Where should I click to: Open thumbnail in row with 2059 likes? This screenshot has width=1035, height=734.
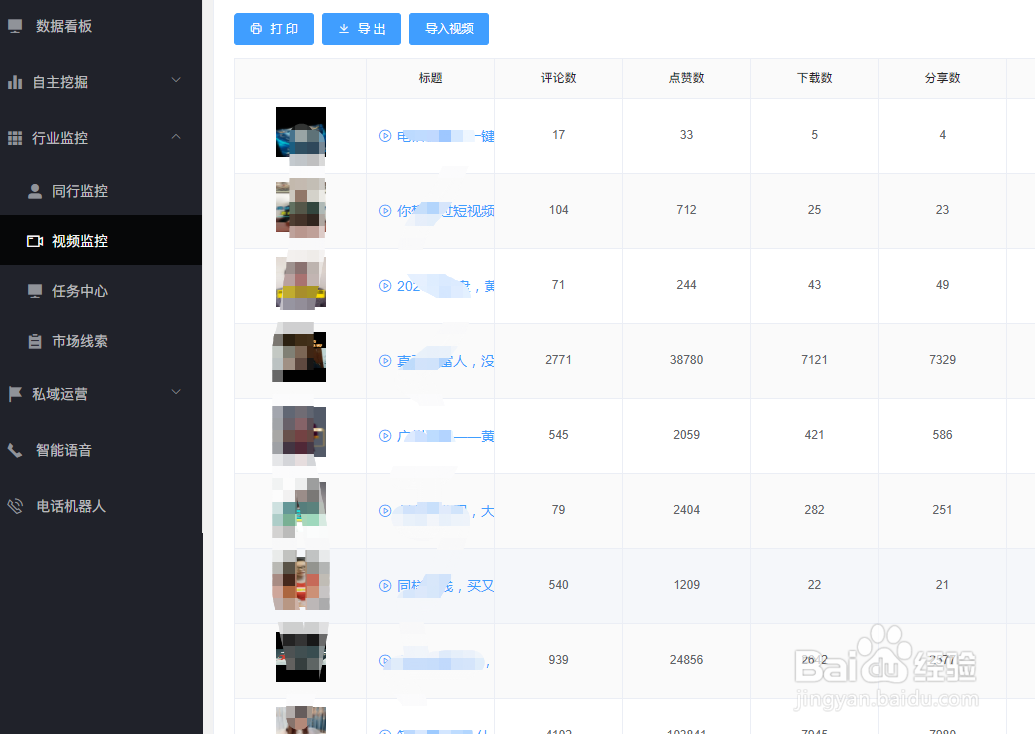(299, 434)
